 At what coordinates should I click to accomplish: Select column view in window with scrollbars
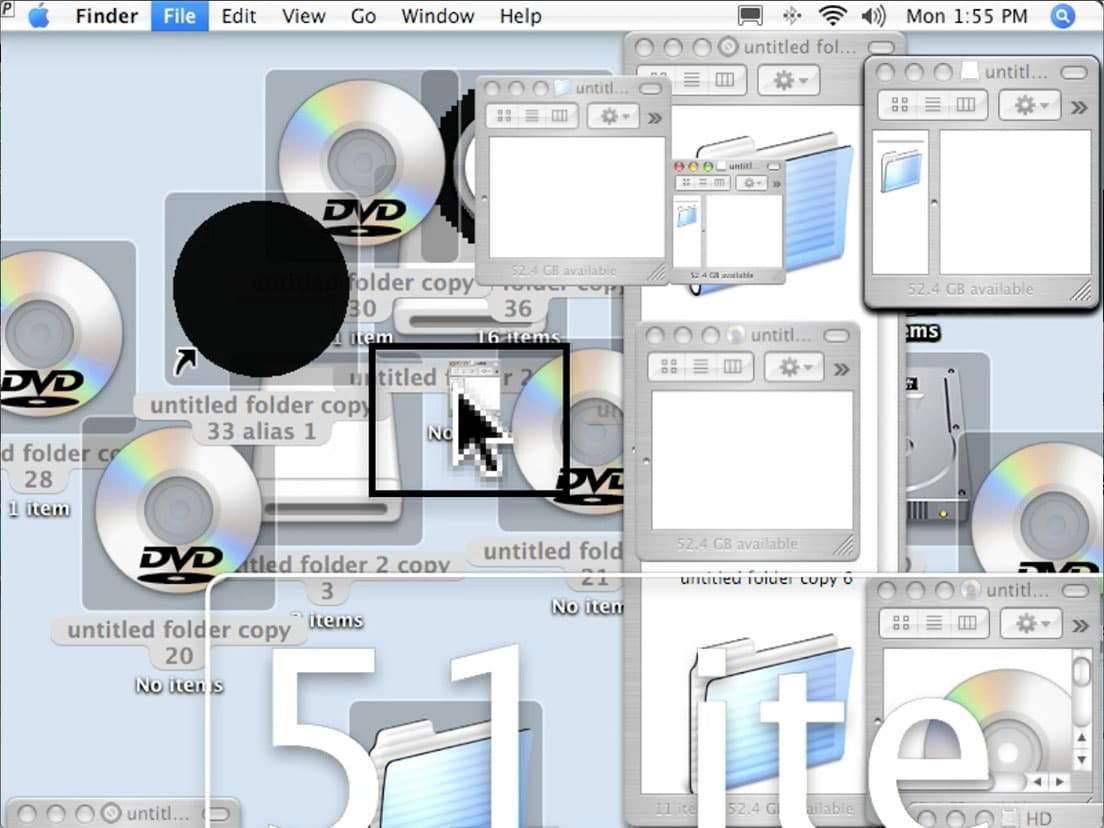[x=967, y=622]
